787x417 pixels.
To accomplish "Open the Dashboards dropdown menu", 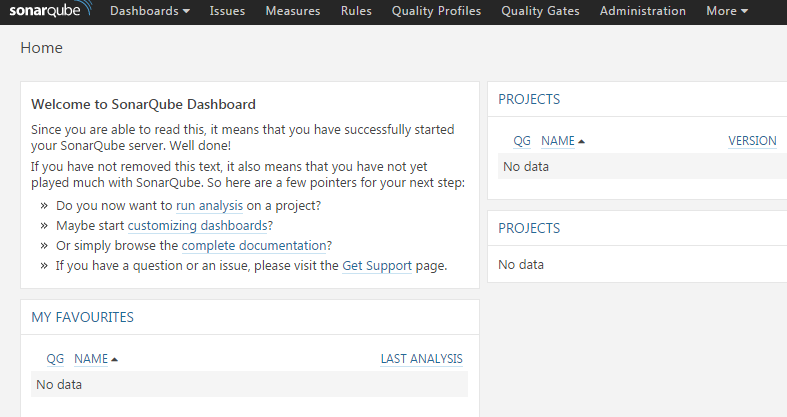I will [150, 11].
